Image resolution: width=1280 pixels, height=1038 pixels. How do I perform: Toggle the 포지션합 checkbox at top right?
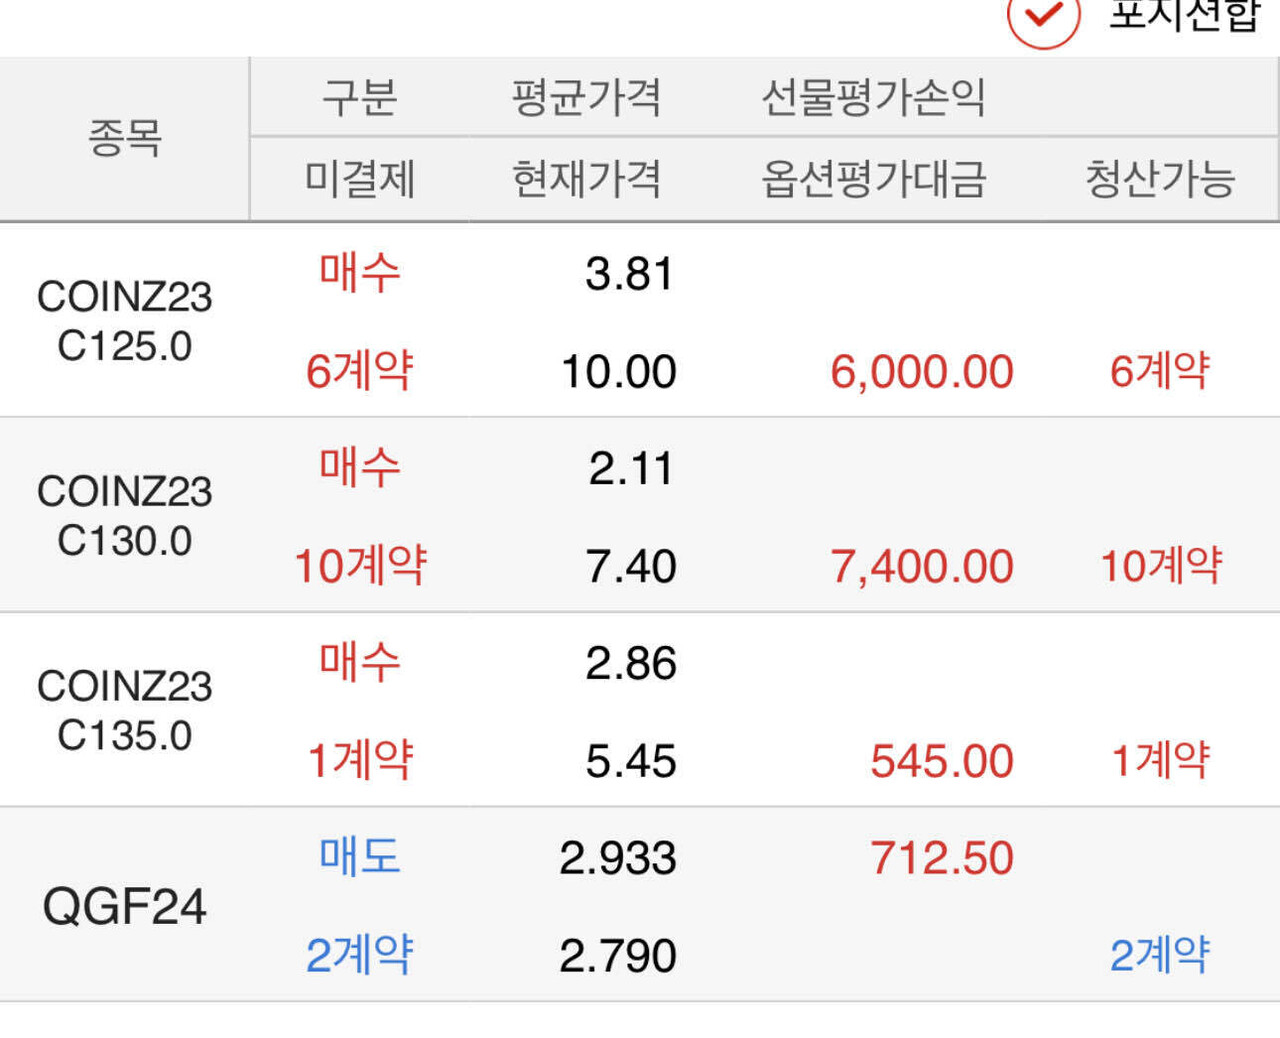pos(1044,17)
